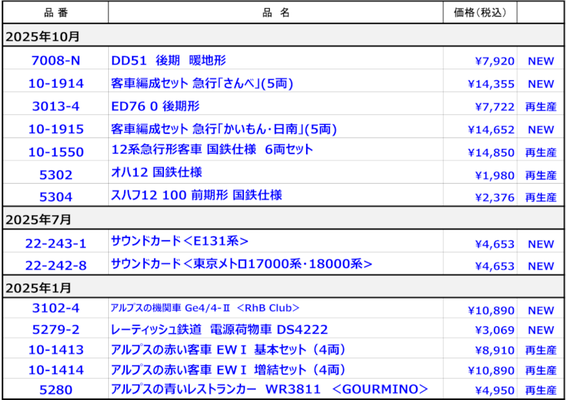Viewport: 567px width, 400px height.
Task: Open product number 22-242-8
Action: pos(56,266)
